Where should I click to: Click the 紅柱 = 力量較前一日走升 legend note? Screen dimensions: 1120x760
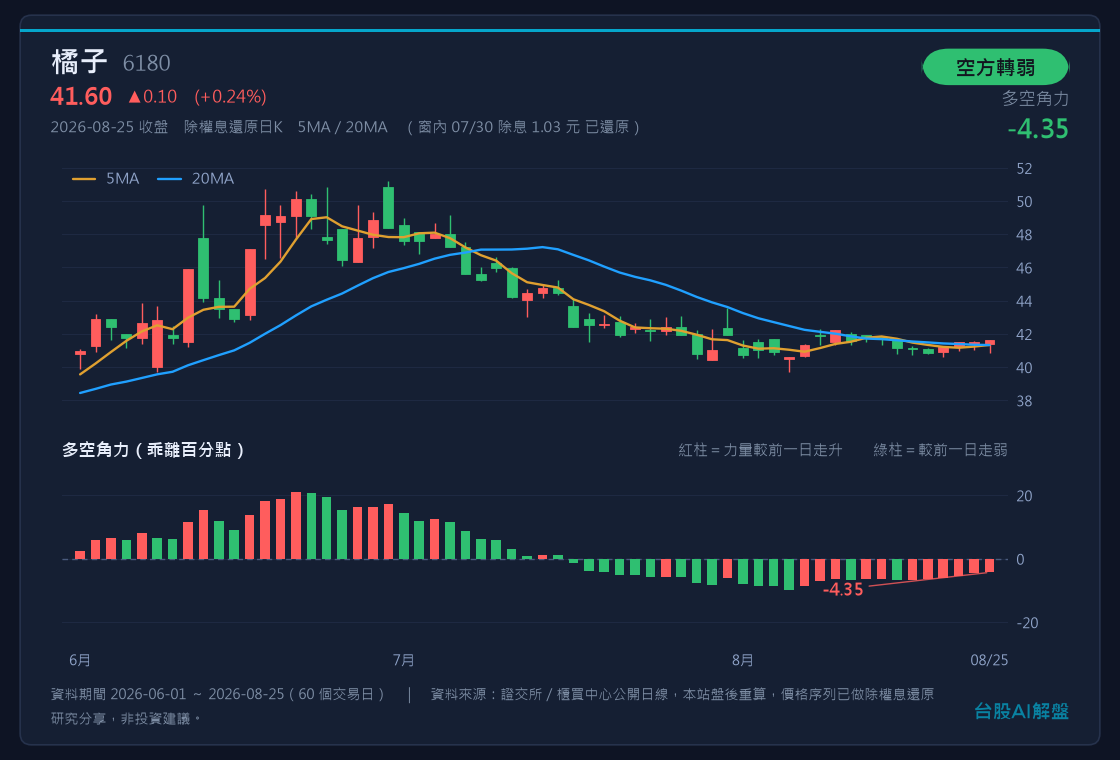760,450
